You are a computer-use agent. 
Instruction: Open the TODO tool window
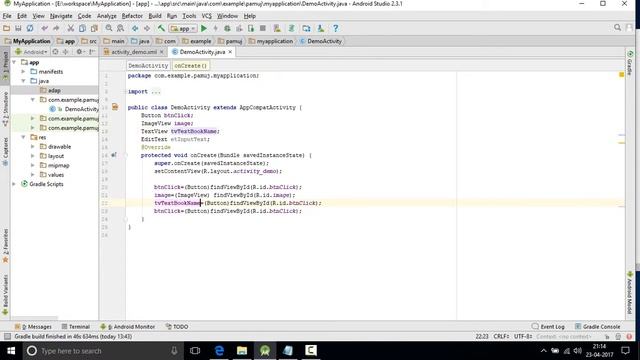(177, 327)
